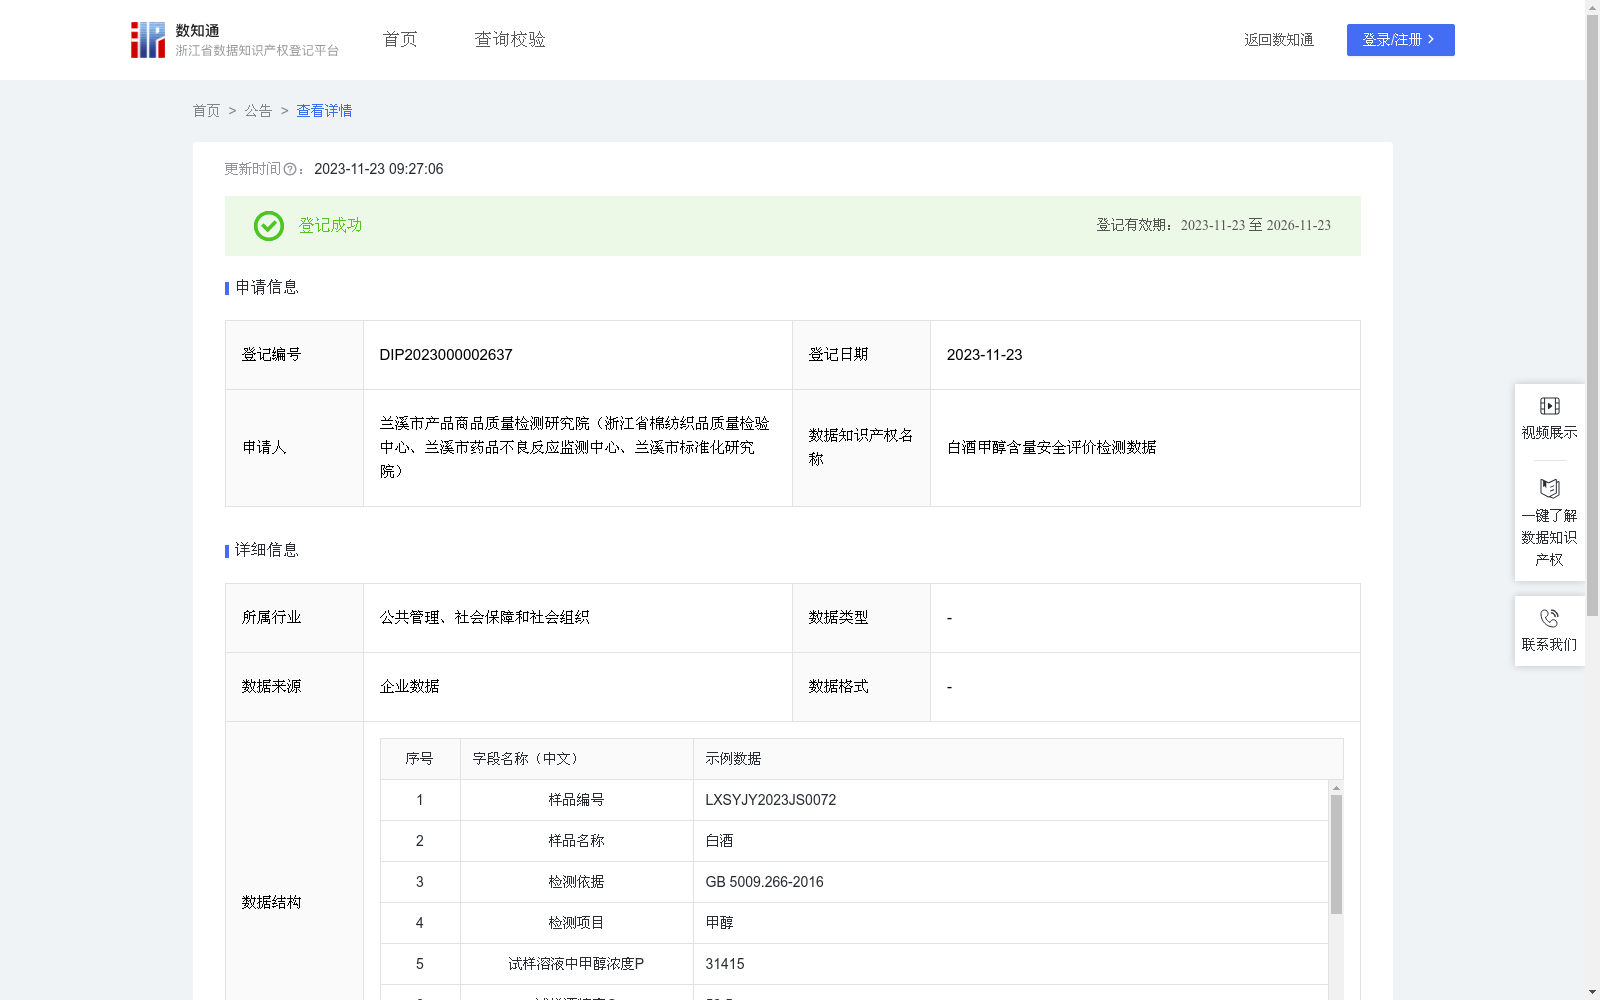Click the page scrollbar down arrow
This screenshot has width=1600, height=1000.
[x=1593, y=993]
